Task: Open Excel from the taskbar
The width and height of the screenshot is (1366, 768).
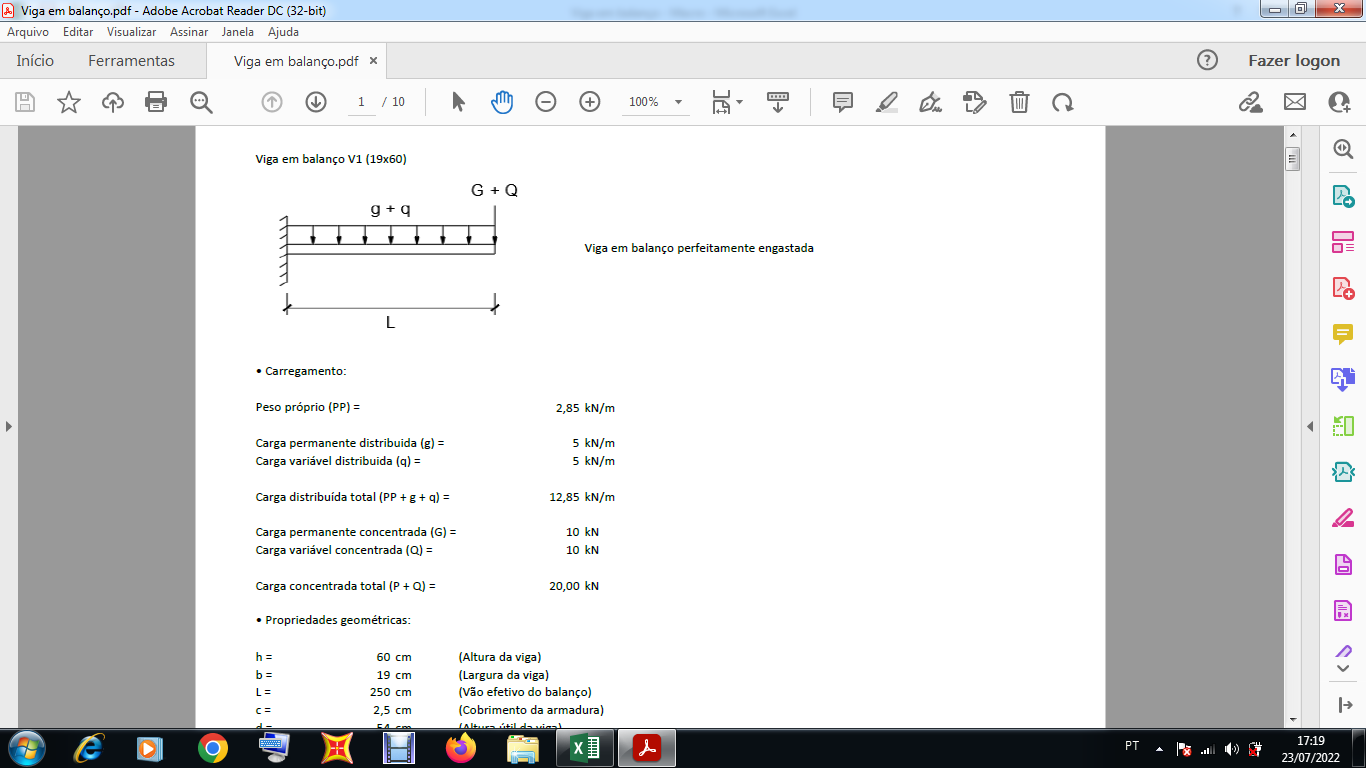Action: (x=586, y=748)
